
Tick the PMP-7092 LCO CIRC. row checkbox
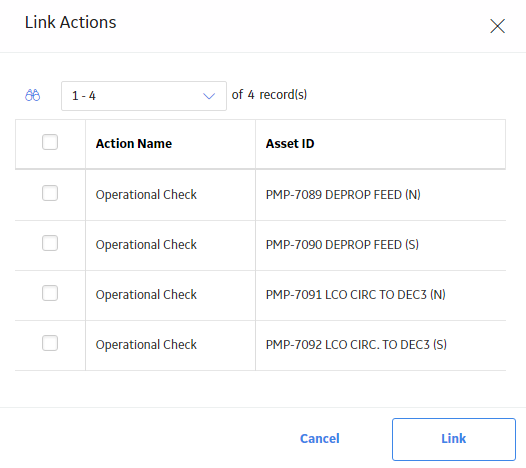click(50, 343)
